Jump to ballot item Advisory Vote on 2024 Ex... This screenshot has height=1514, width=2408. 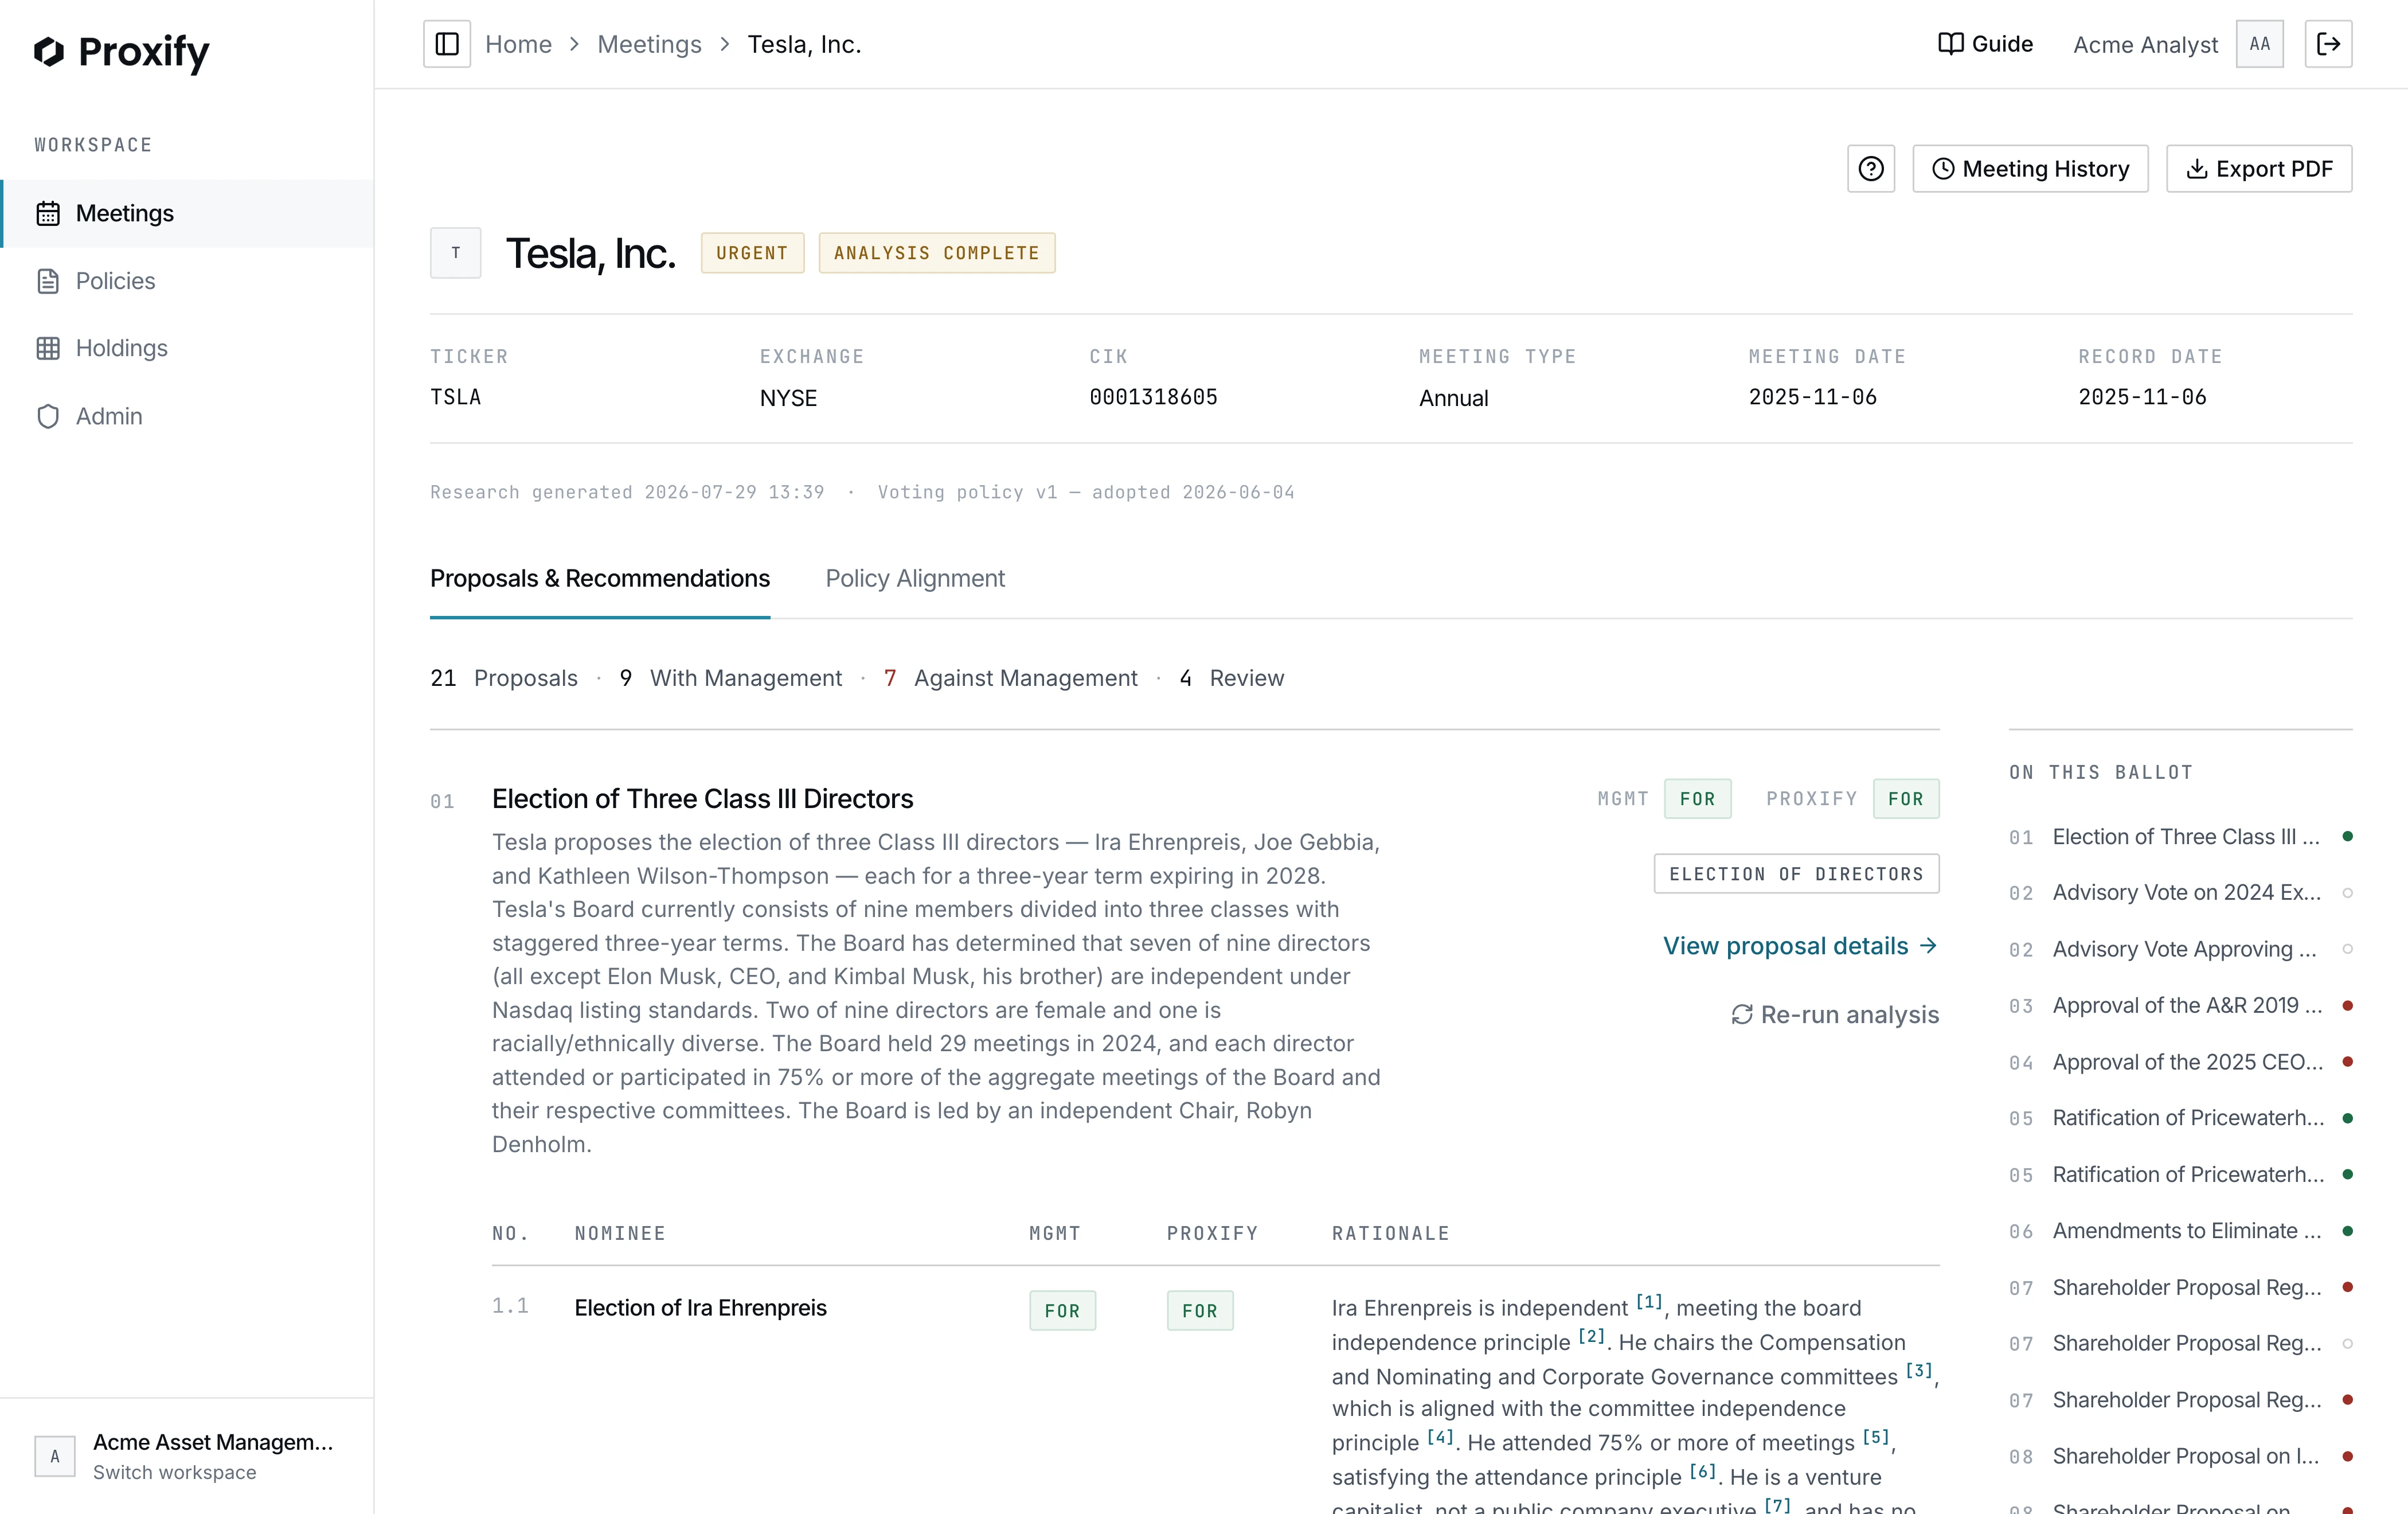pos(2180,893)
